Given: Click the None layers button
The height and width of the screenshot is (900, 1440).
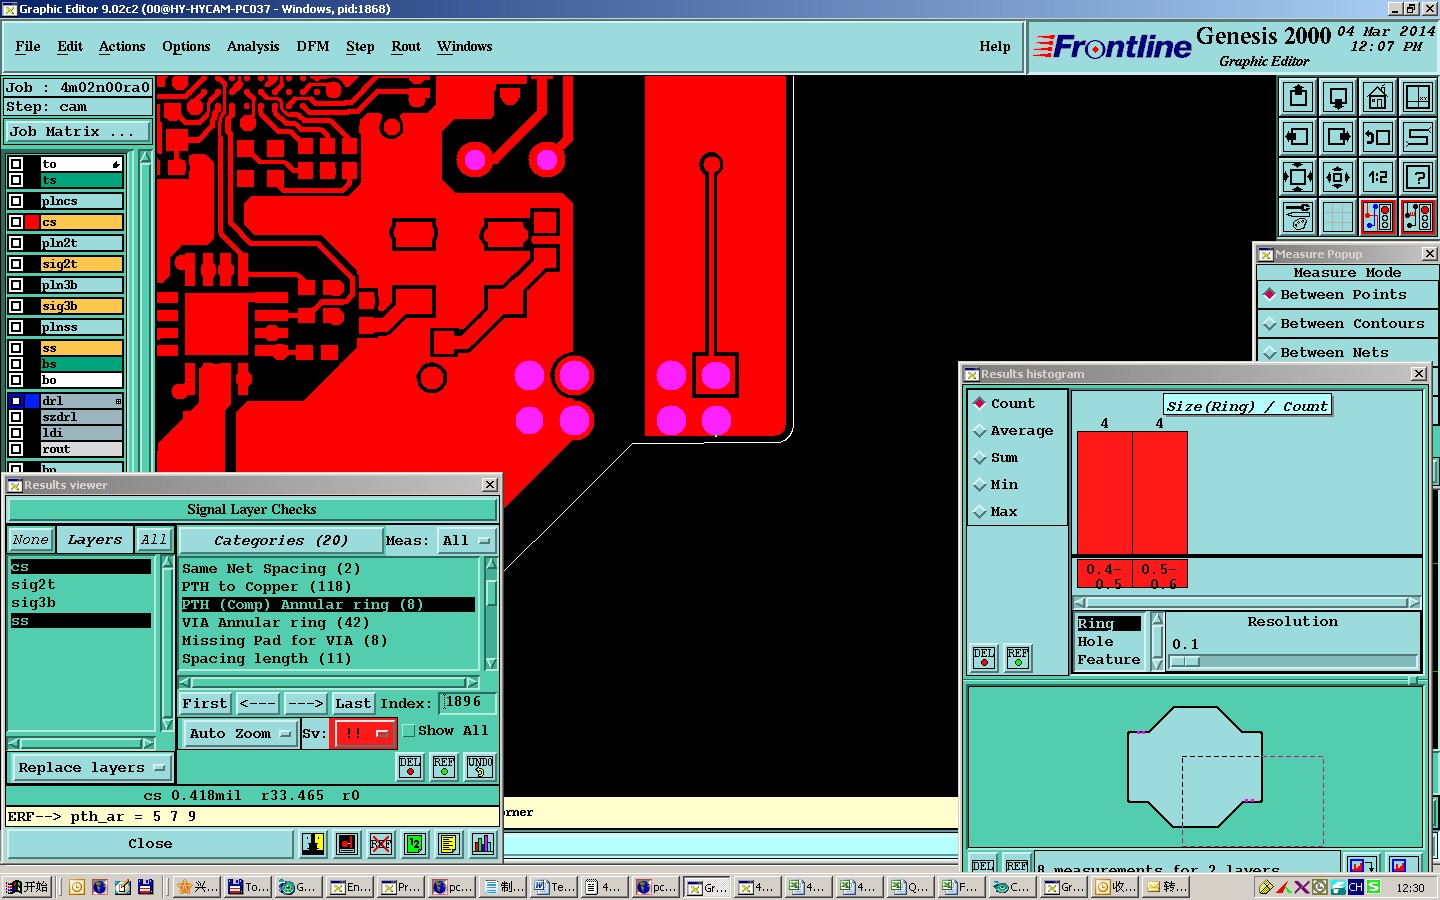Looking at the screenshot, I should (x=30, y=540).
